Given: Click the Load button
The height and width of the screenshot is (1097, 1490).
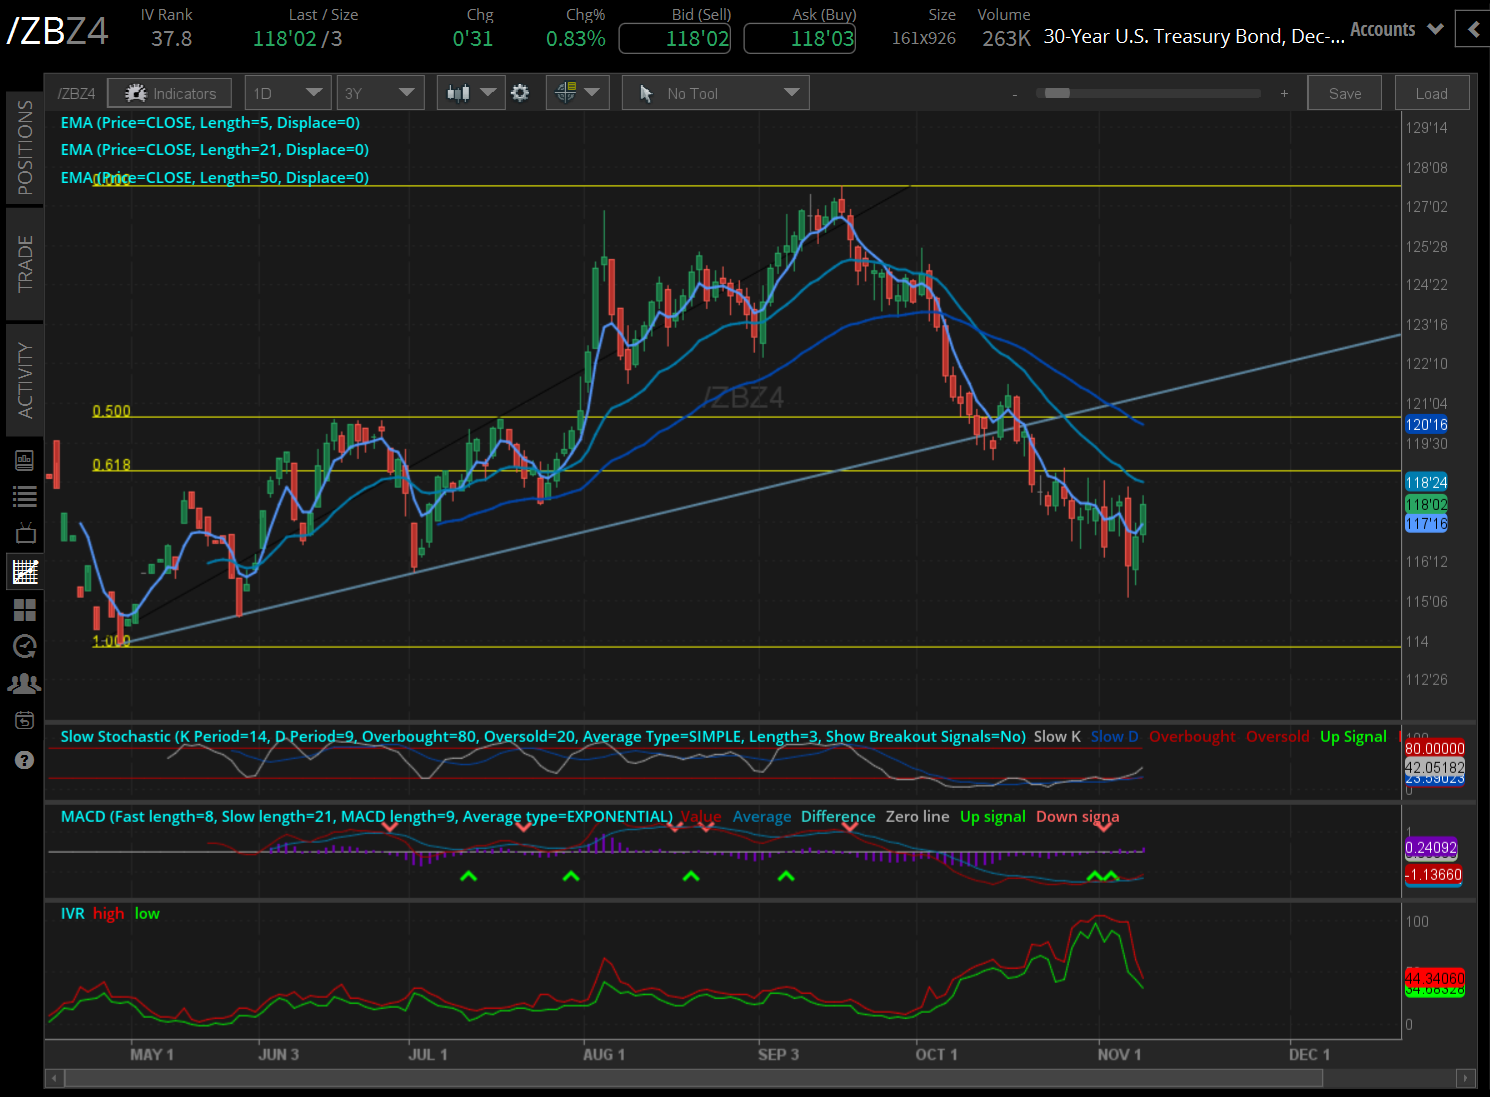Looking at the screenshot, I should tap(1431, 92).
